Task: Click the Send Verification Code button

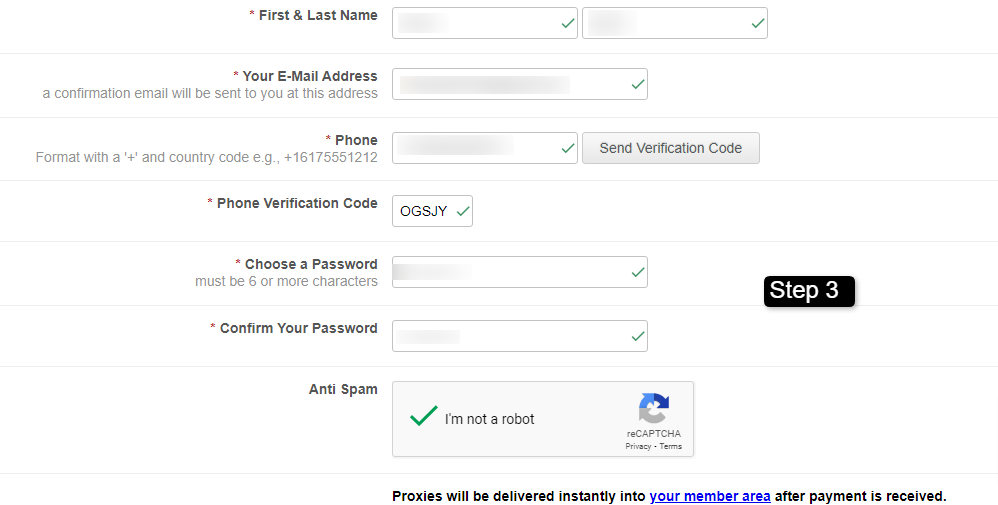Action: pos(670,148)
